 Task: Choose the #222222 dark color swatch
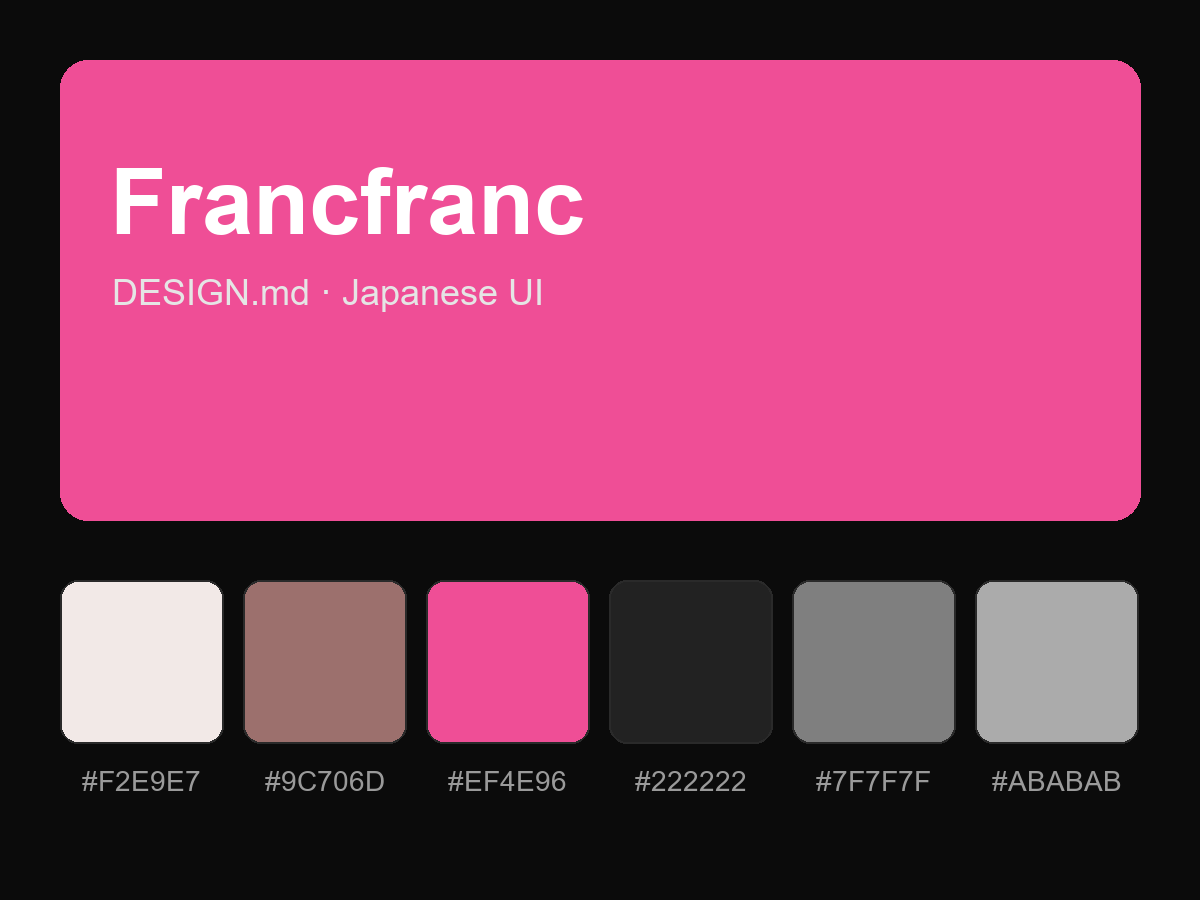pyautogui.click(x=691, y=662)
